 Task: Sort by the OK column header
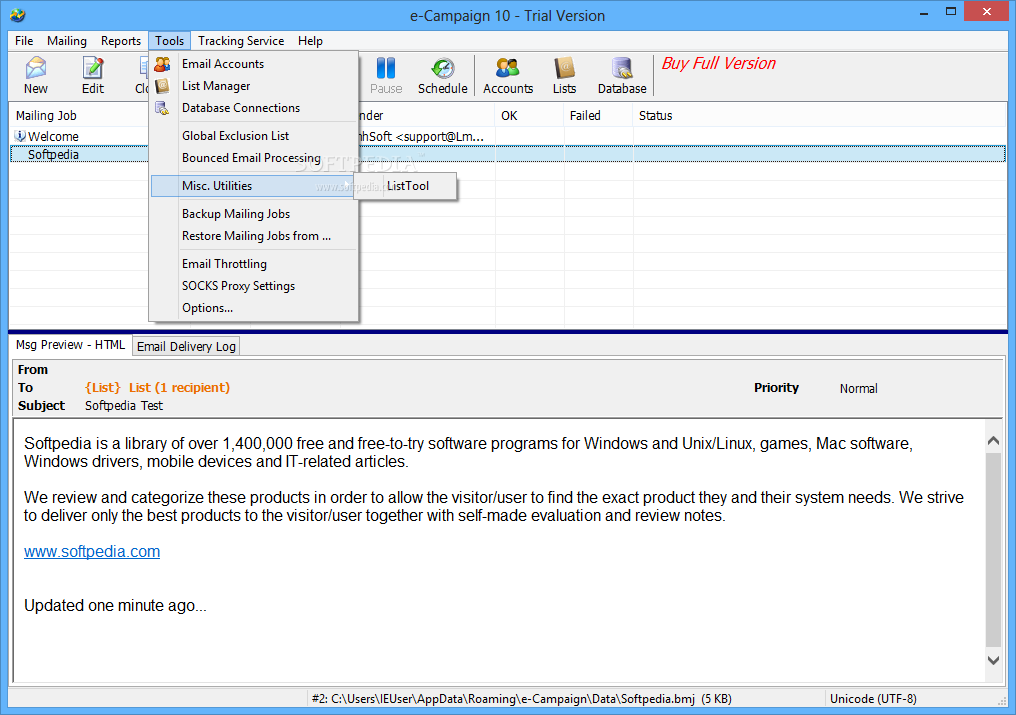(x=529, y=115)
